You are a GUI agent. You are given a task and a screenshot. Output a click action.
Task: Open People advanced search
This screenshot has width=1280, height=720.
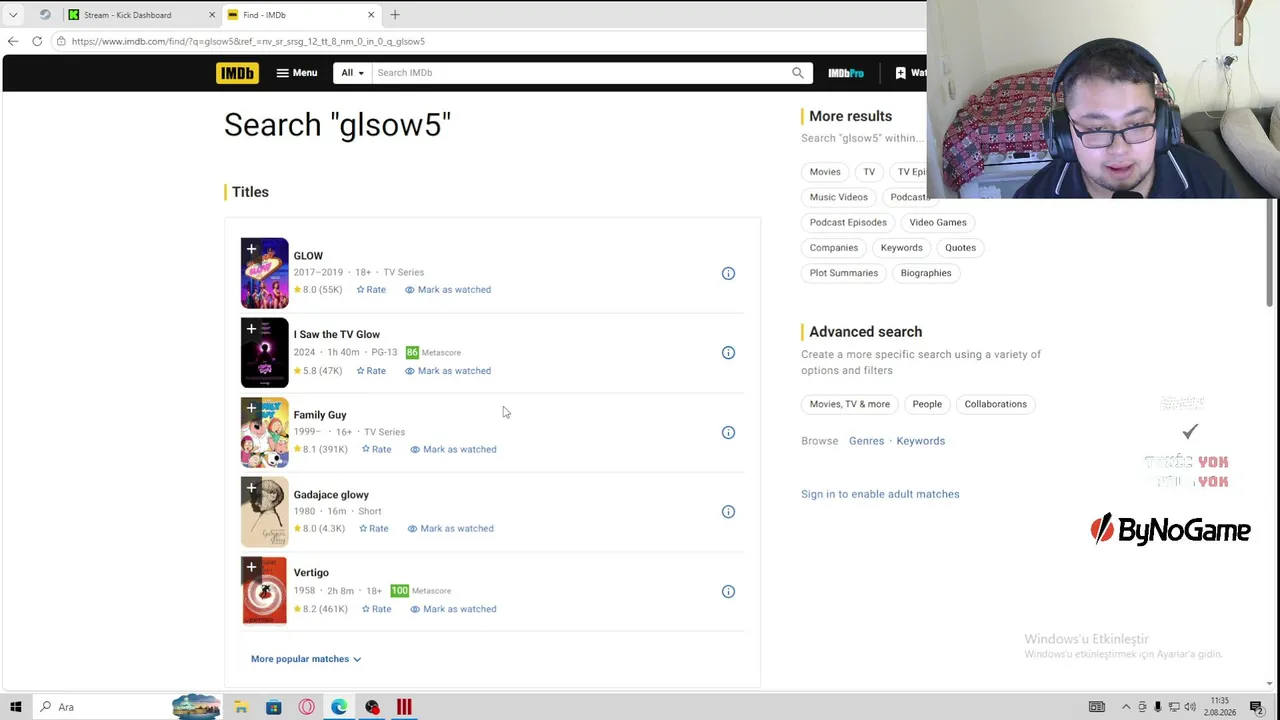pyautogui.click(x=927, y=404)
